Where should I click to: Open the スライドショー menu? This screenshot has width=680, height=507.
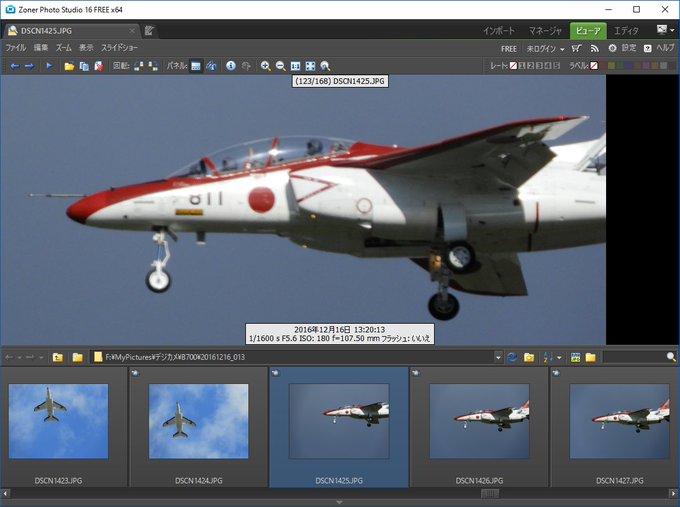pos(119,48)
